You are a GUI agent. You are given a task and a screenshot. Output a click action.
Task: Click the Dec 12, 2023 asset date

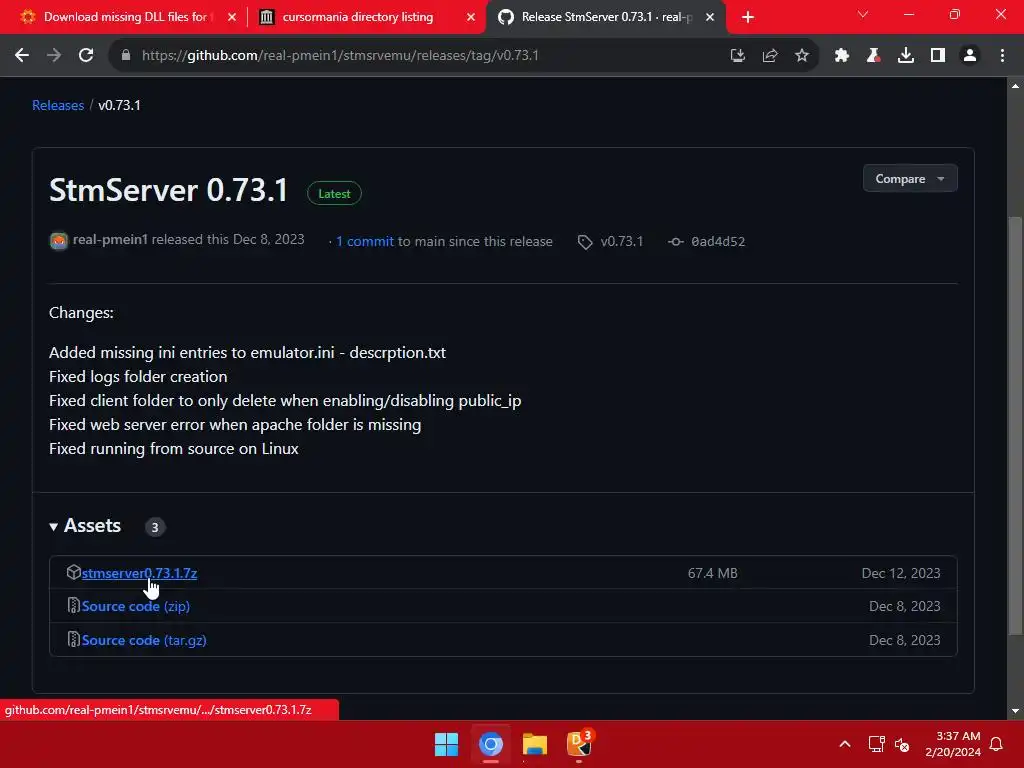(901, 573)
